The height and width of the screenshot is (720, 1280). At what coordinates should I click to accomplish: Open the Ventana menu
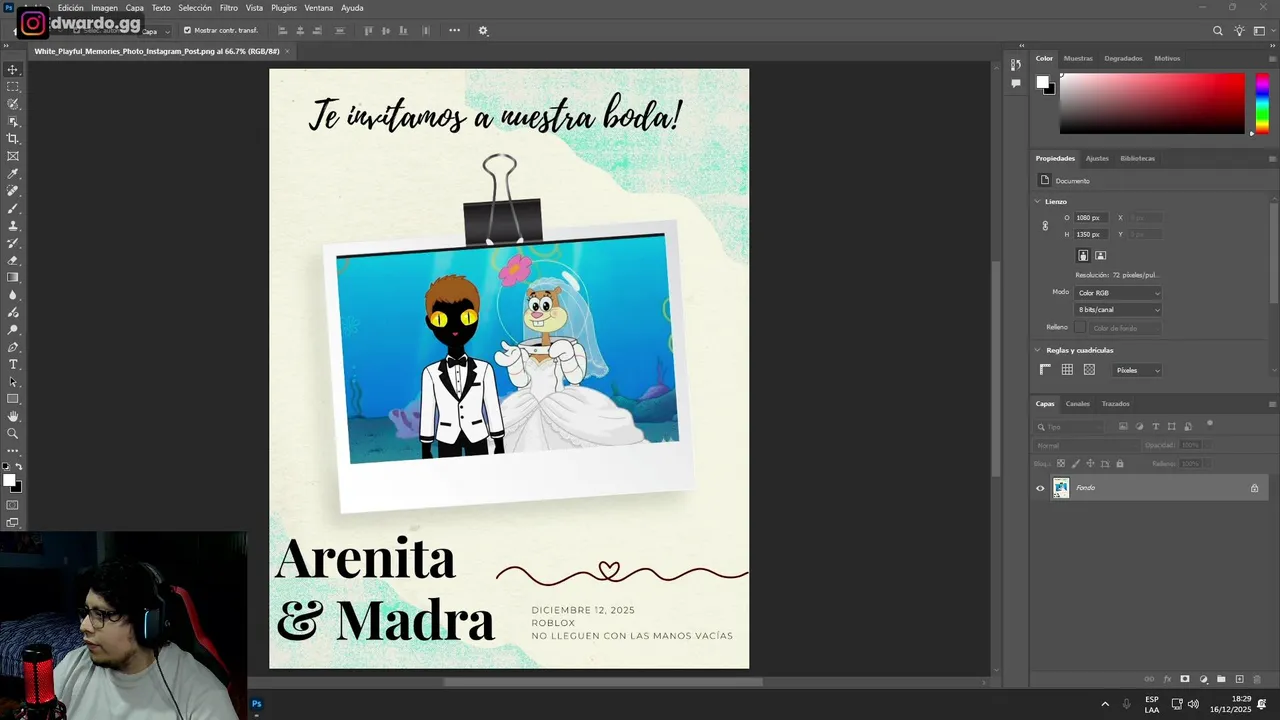point(319,8)
